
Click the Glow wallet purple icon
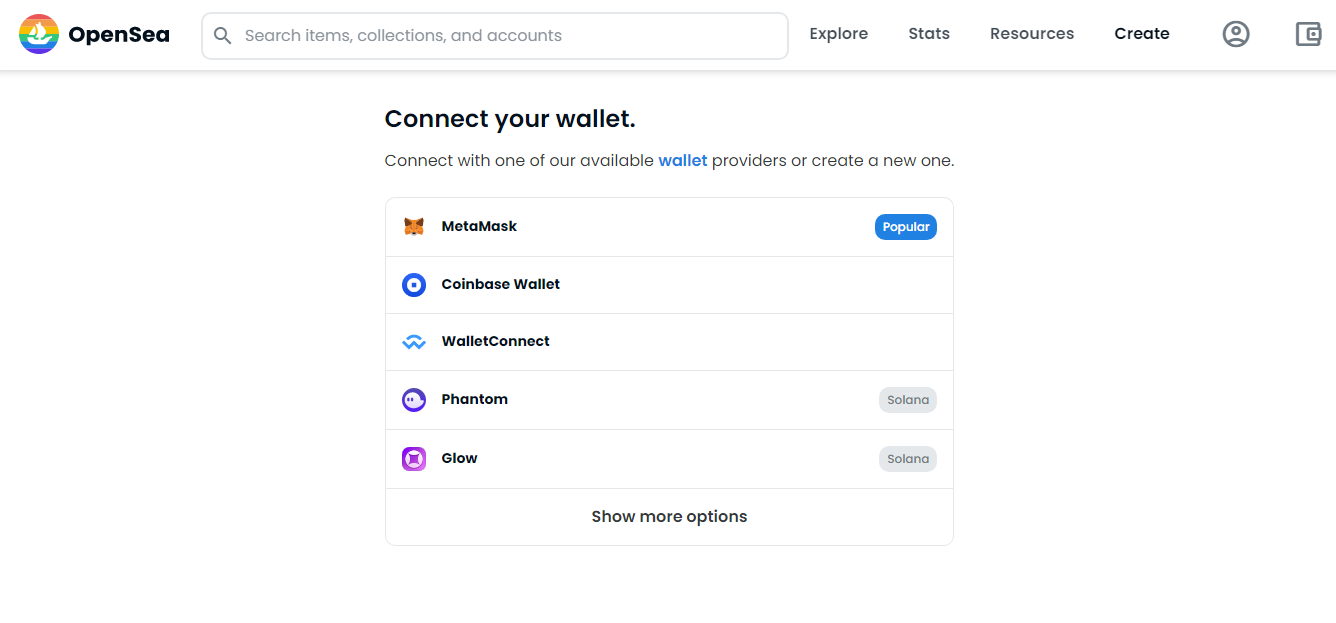(414, 459)
